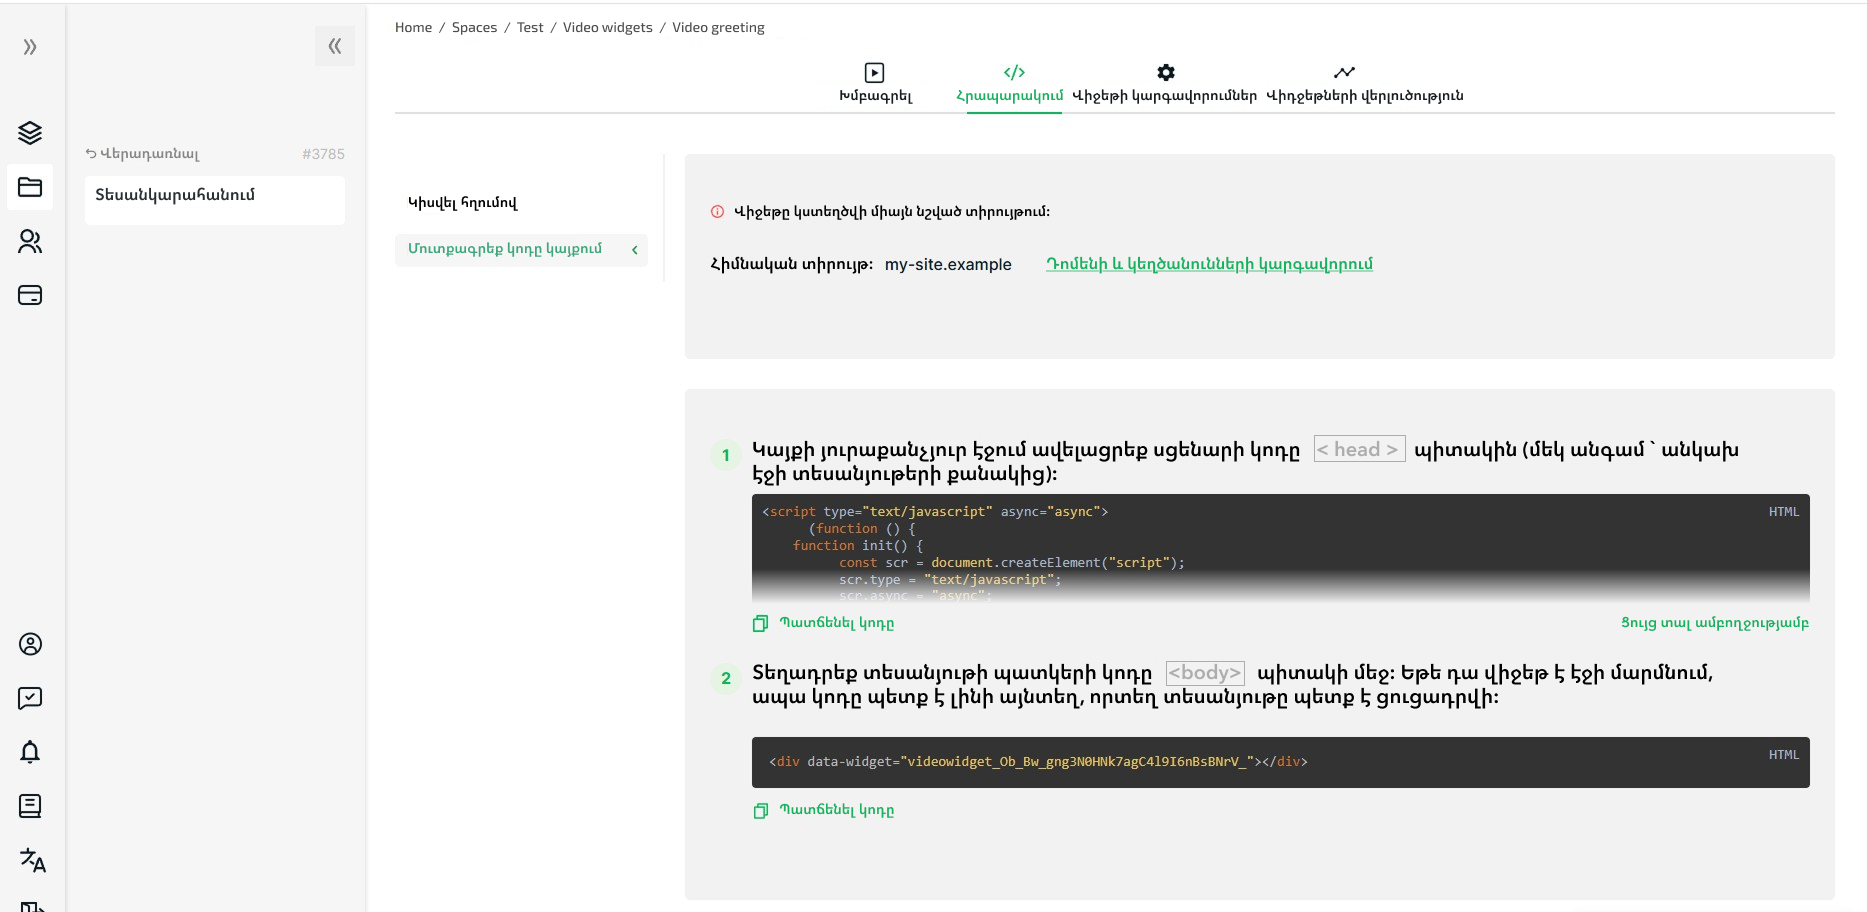Screen dimensions: 1867x912
Task: Open the users icon in sidebar
Action: pyautogui.click(x=30, y=241)
